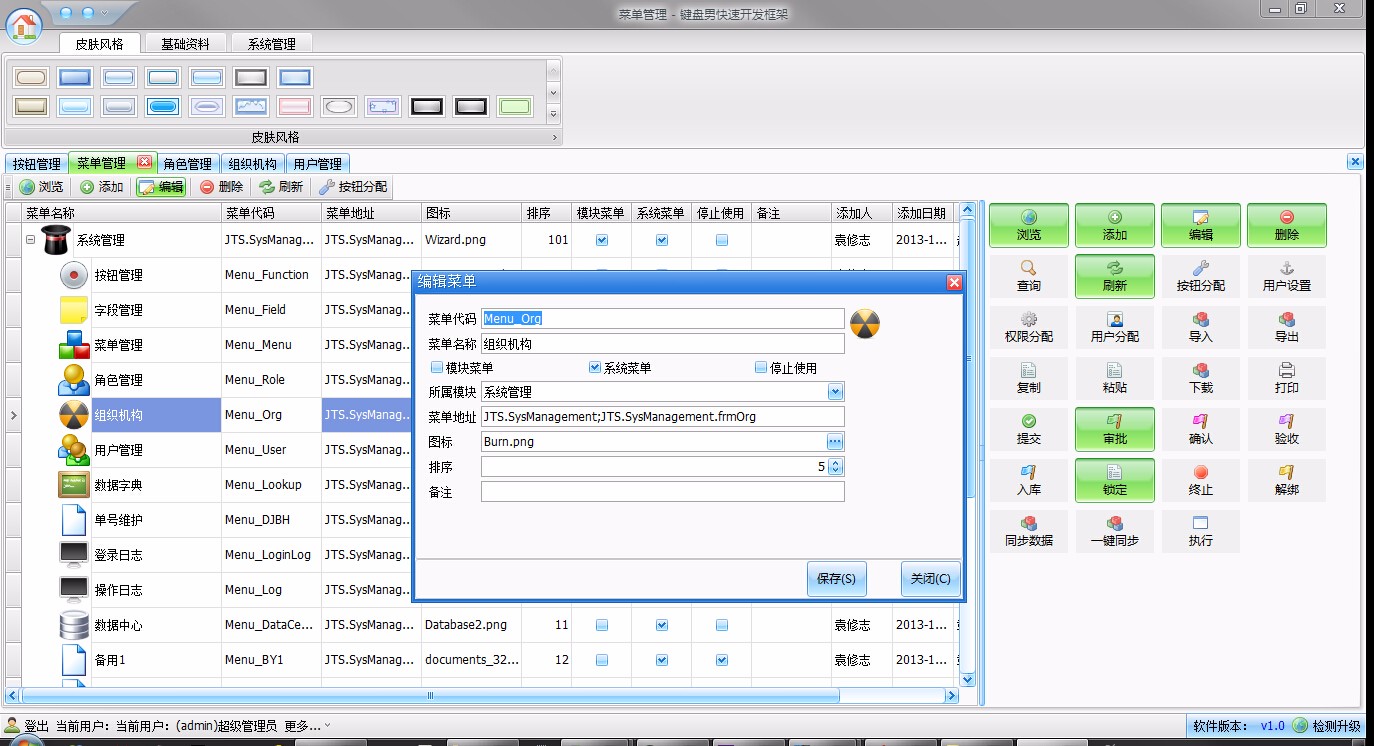
Task: Select the 浏览 (Browse) icon in right panel
Action: click(1028, 225)
